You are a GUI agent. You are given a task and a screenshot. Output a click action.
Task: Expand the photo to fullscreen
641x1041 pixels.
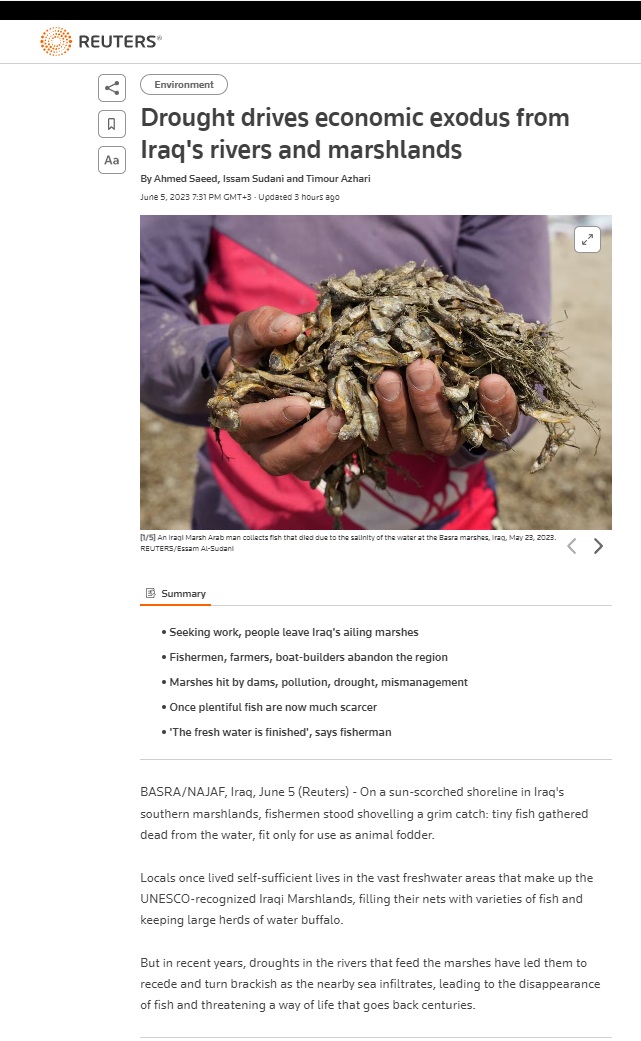tap(587, 240)
